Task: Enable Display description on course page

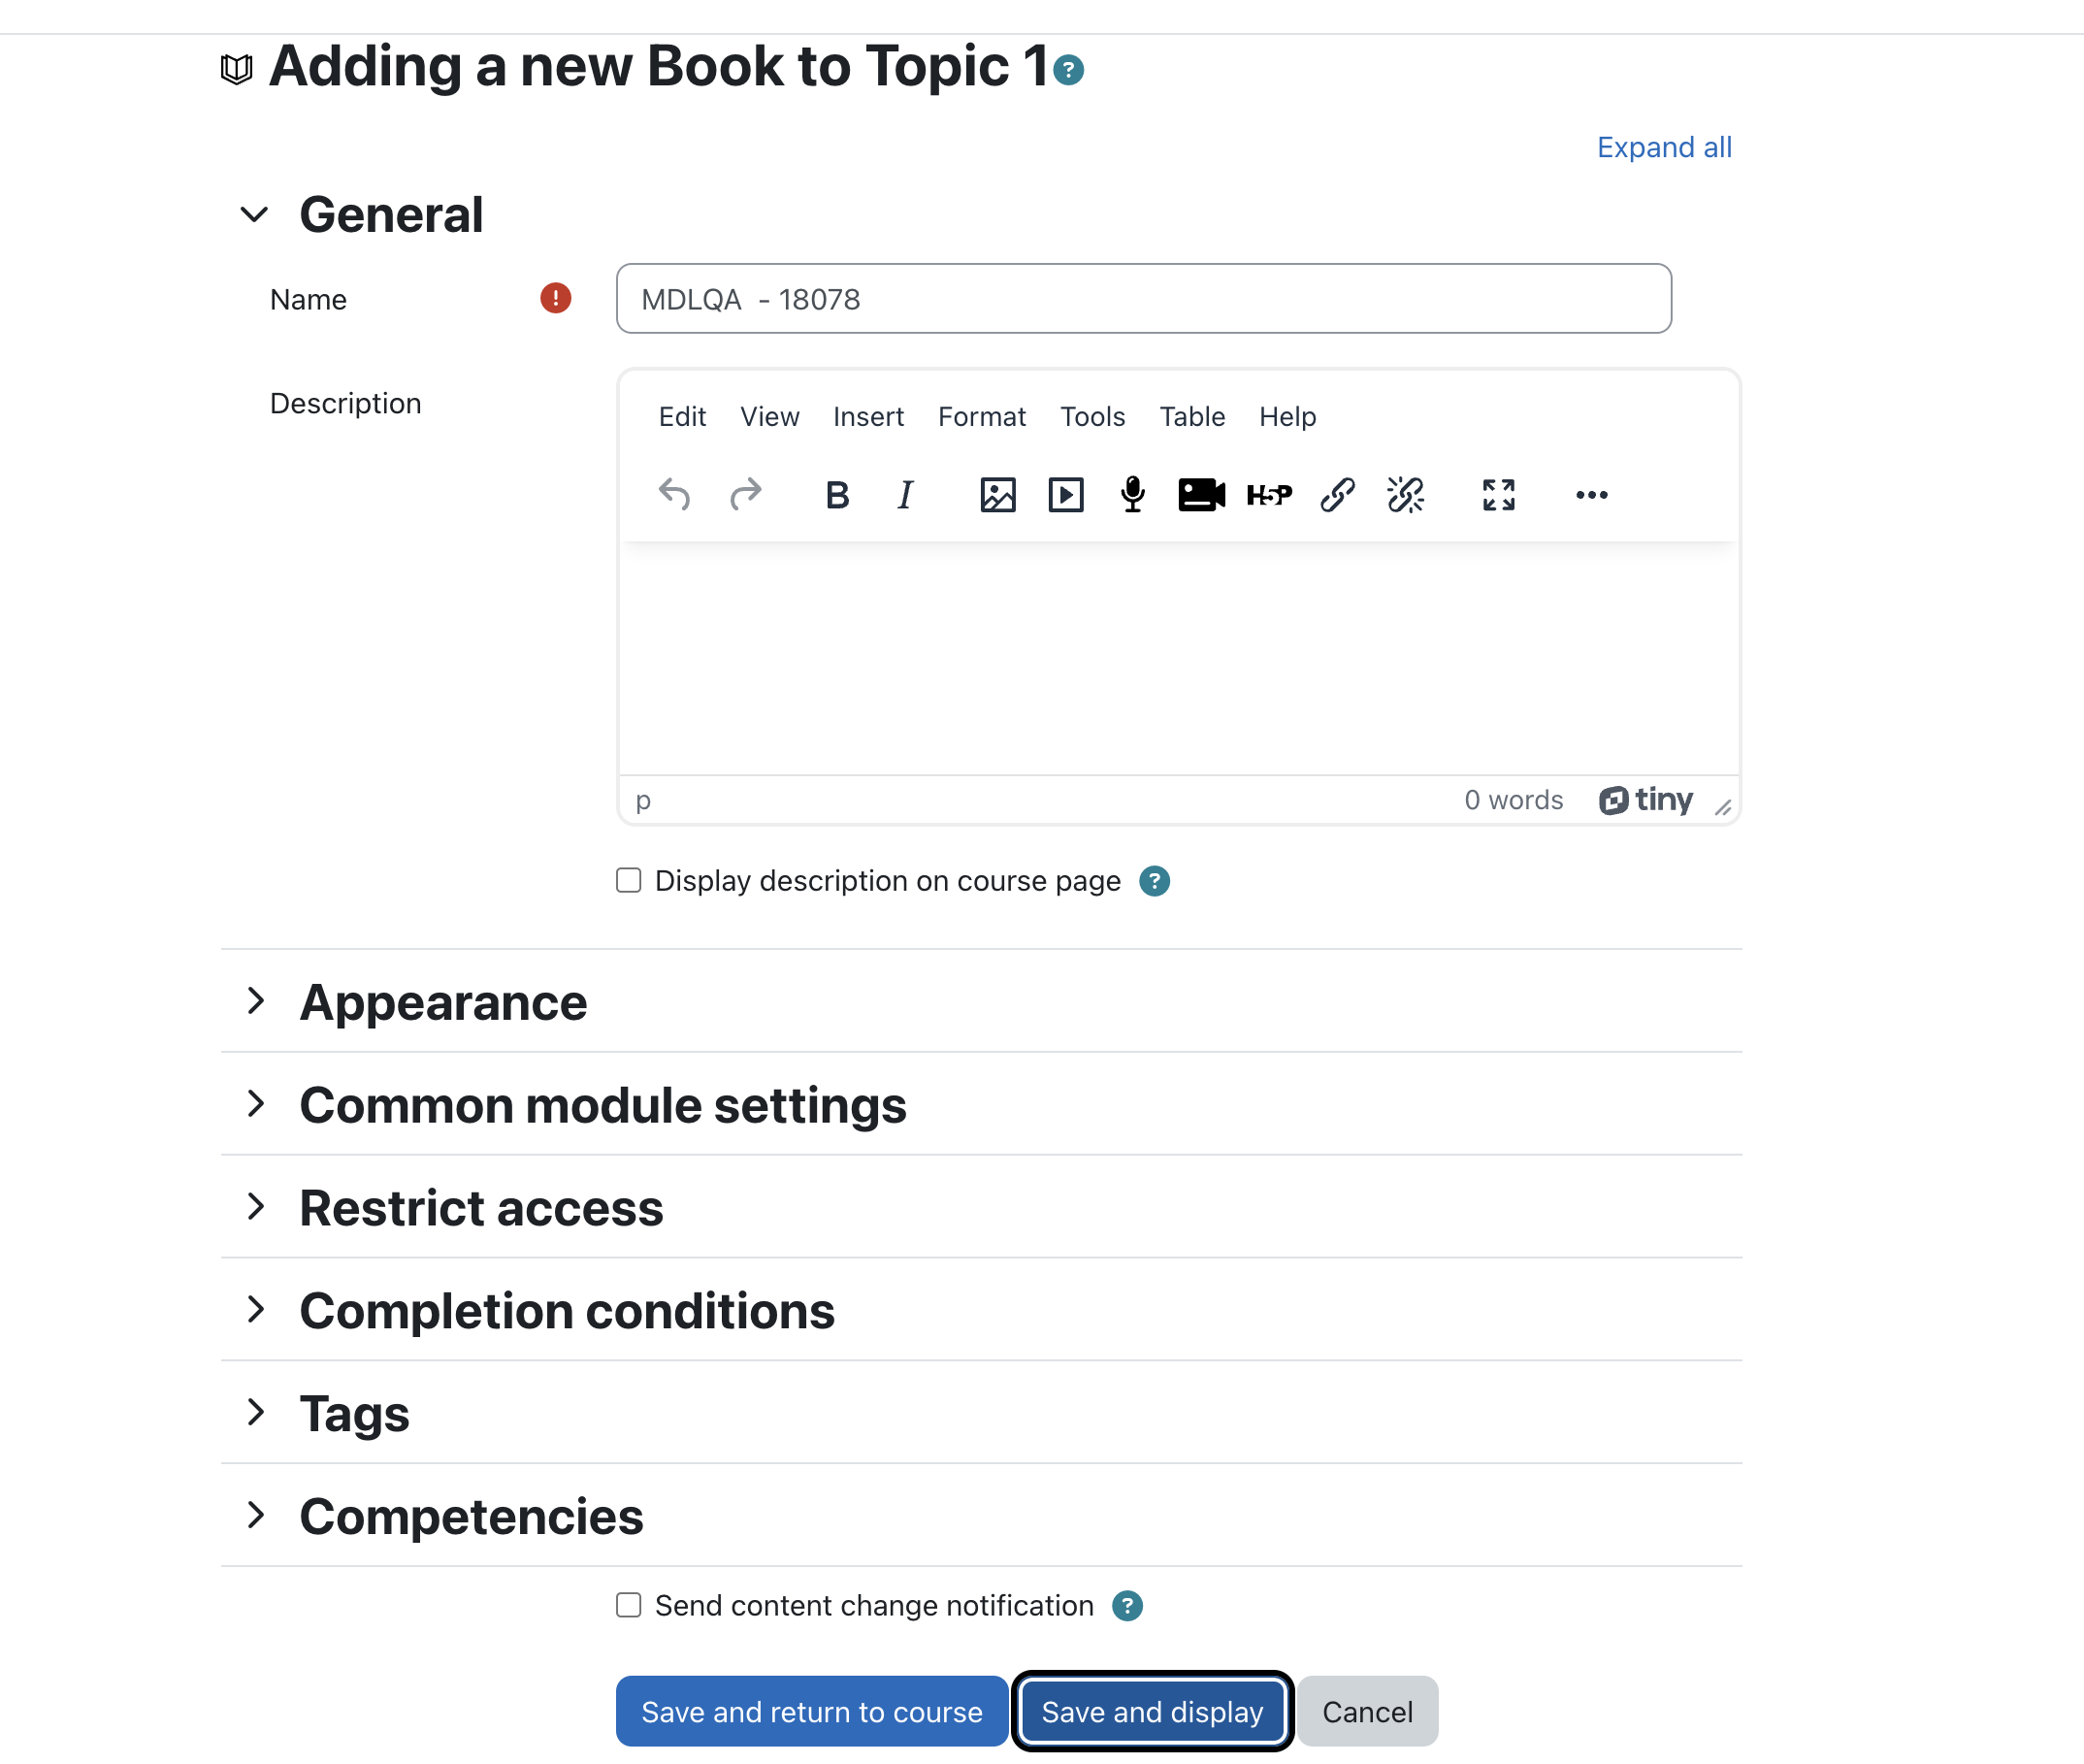Action: coord(629,880)
